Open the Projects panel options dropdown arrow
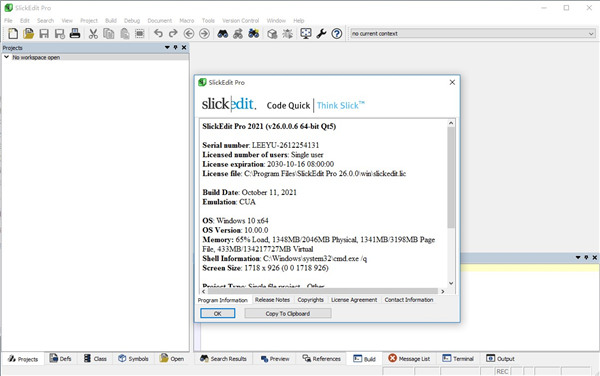600x376 pixels. tap(167, 47)
